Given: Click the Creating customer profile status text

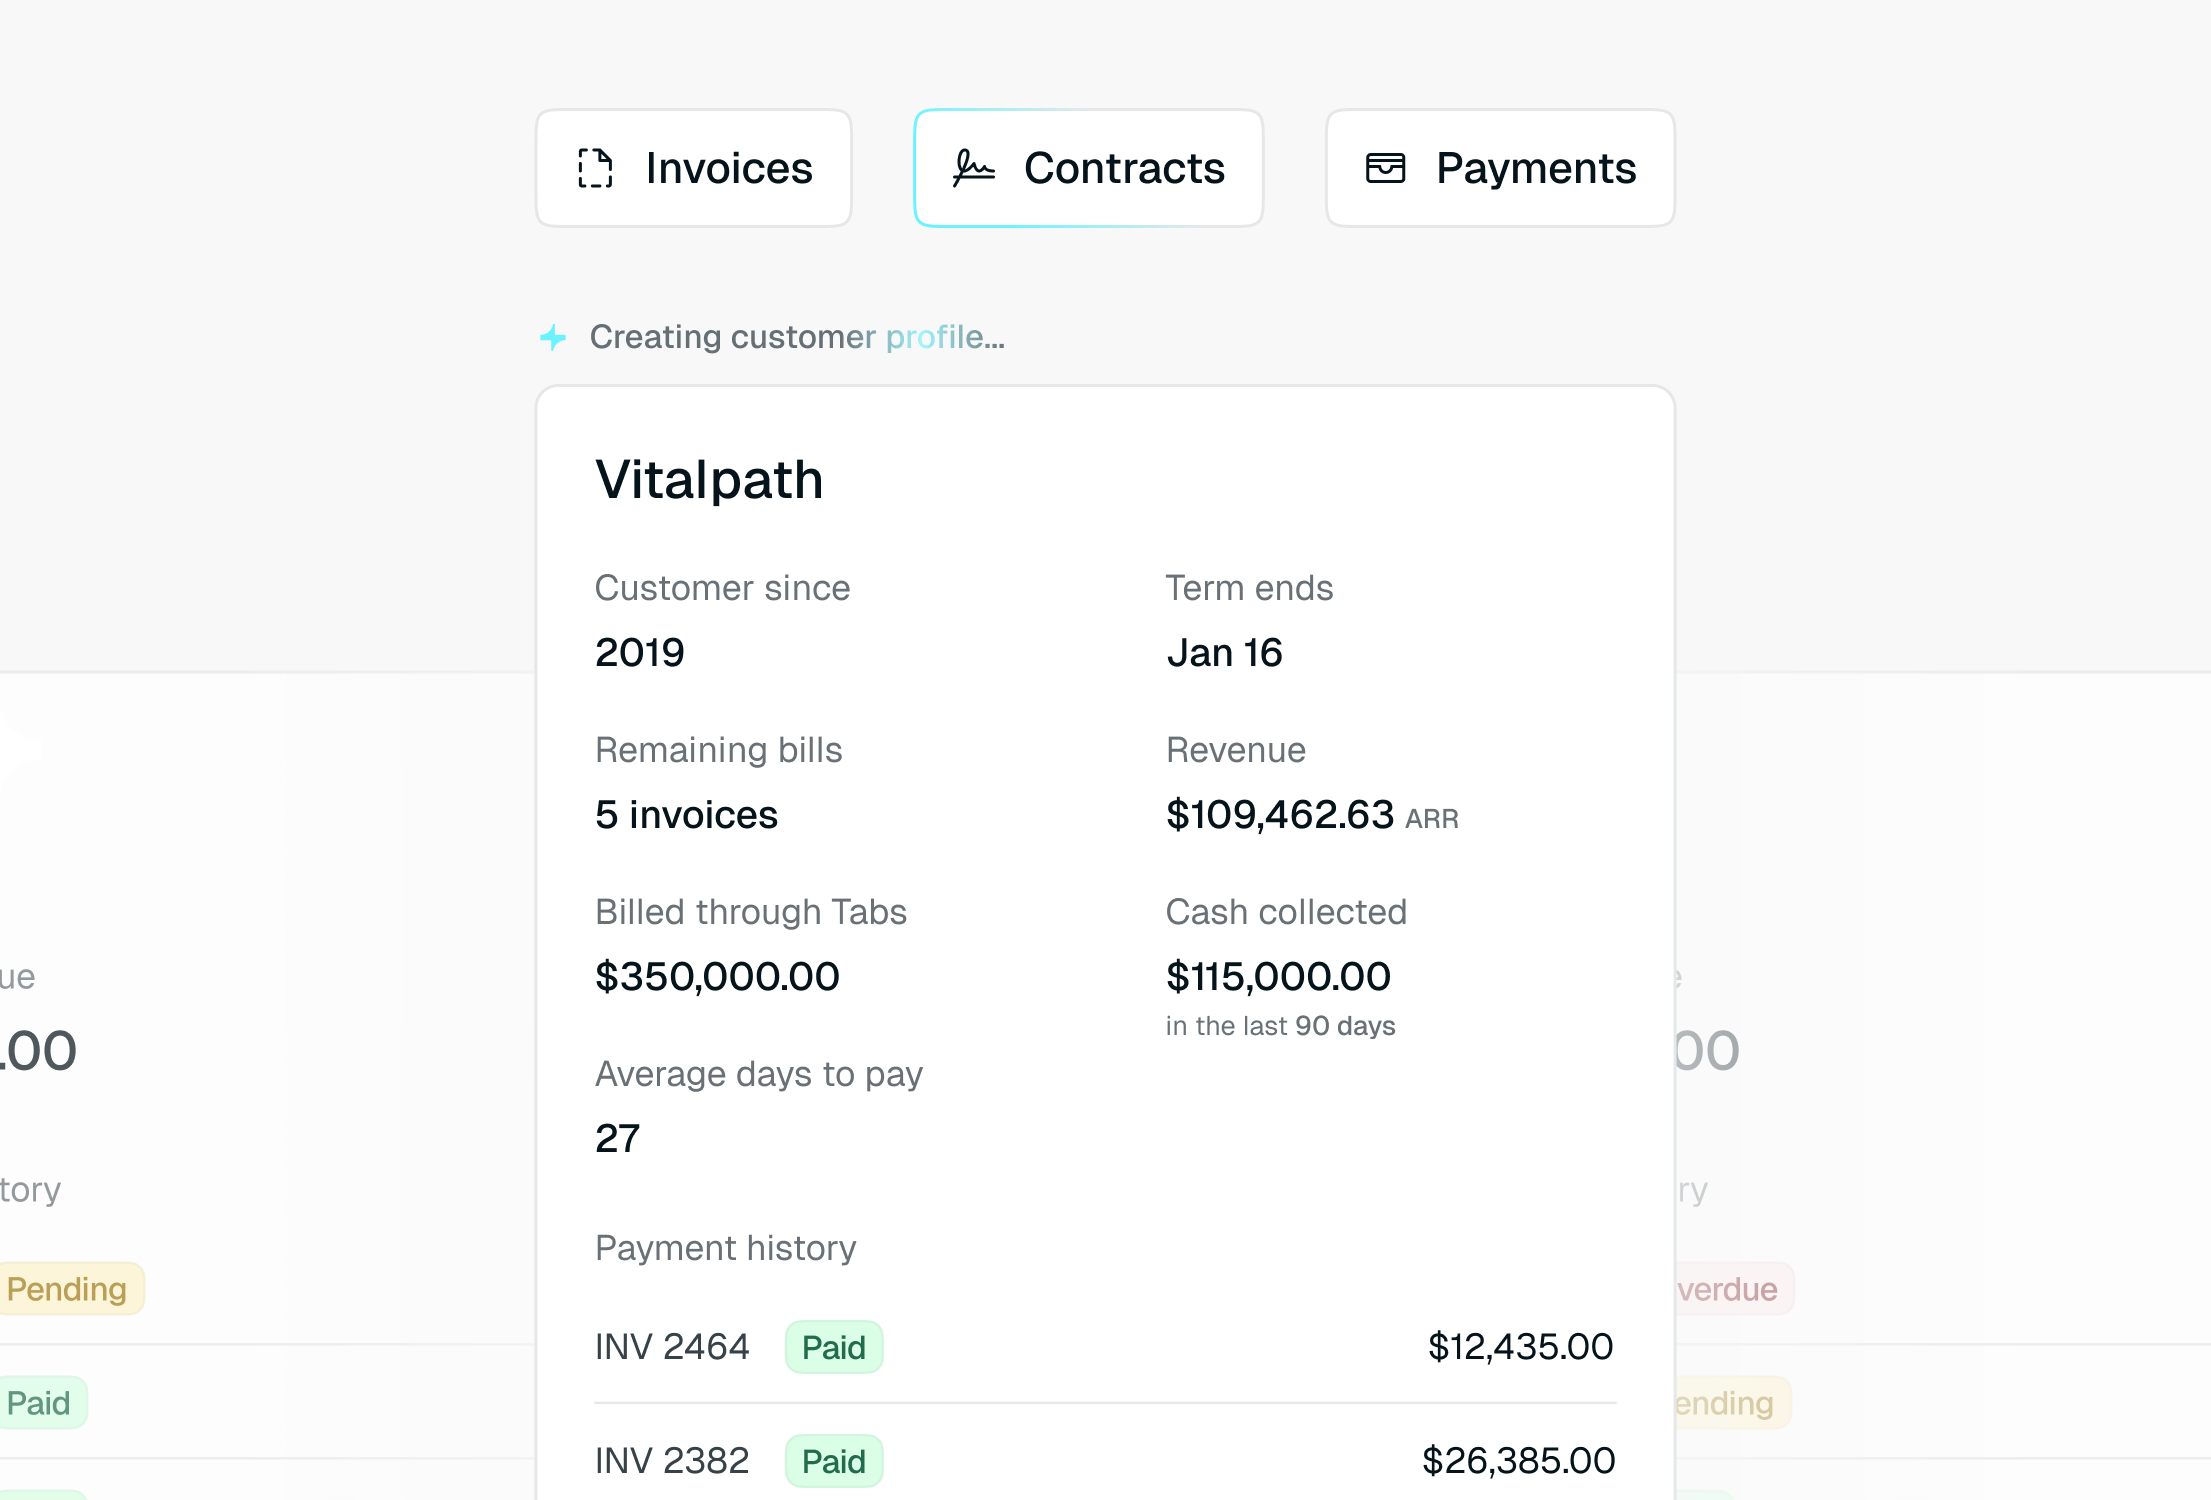Looking at the screenshot, I should point(797,337).
